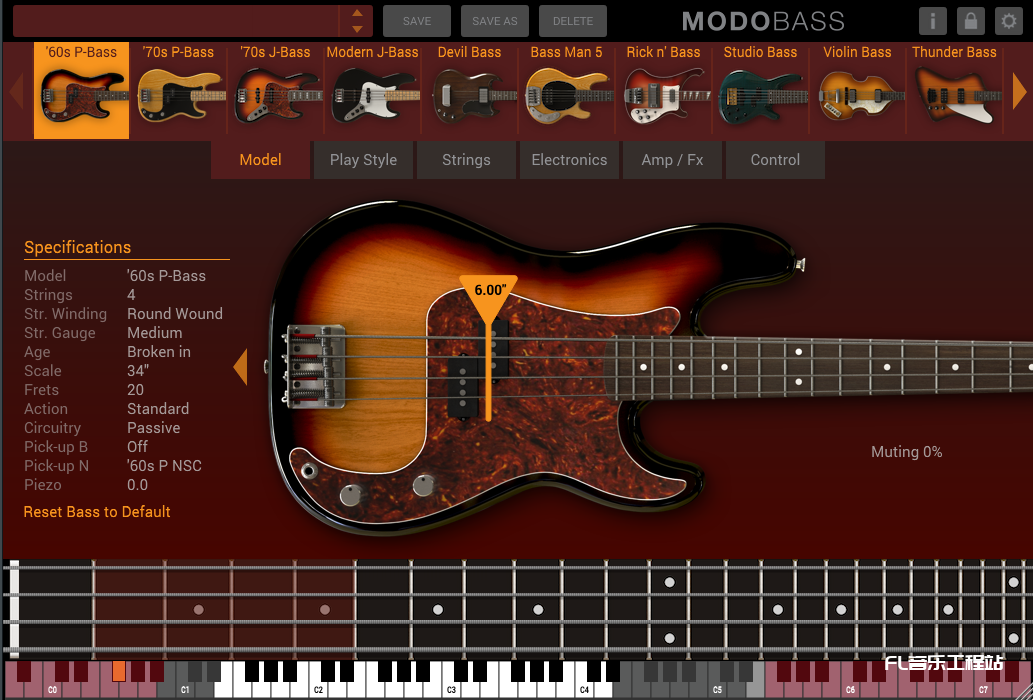This screenshot has height=700, width=1033.
Task: Select the Thunder Bass model
Action: click(x=953, y=90)
